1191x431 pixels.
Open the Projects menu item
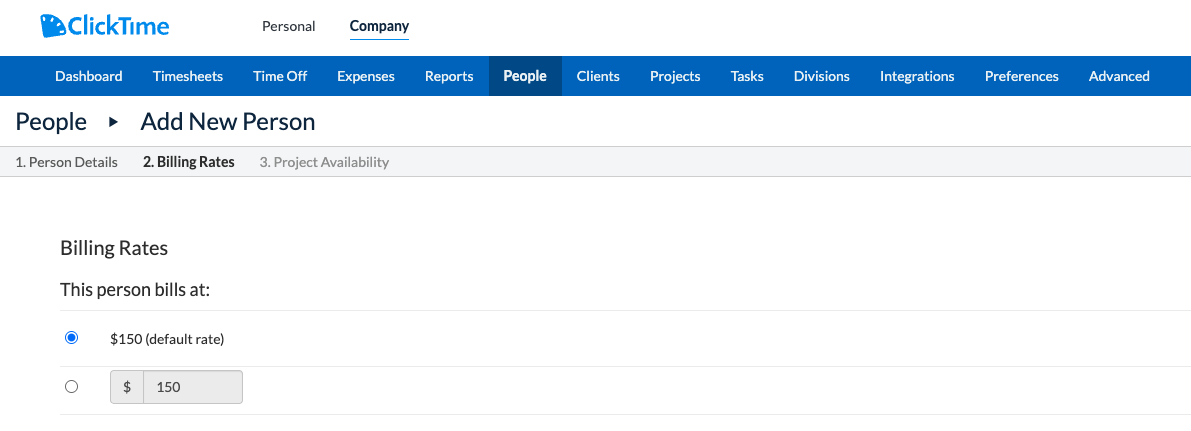[675, 76]
